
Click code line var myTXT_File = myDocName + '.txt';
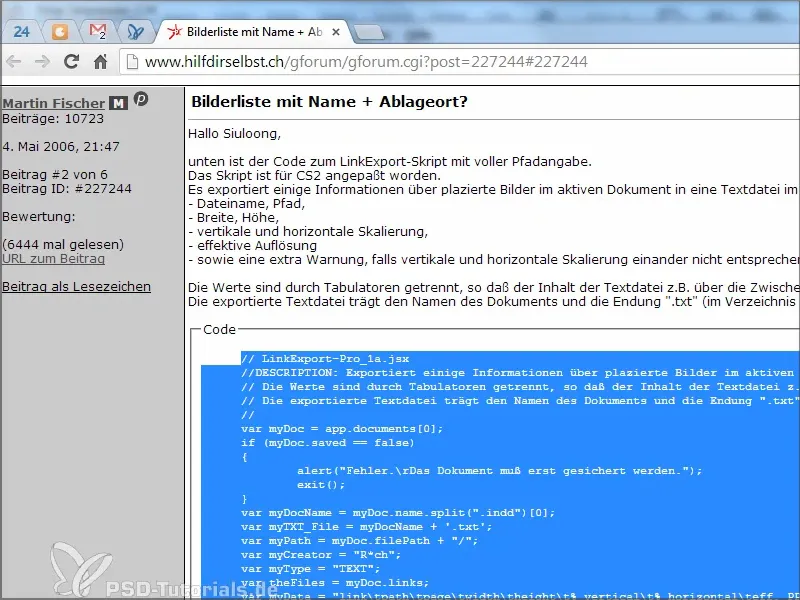366,527
